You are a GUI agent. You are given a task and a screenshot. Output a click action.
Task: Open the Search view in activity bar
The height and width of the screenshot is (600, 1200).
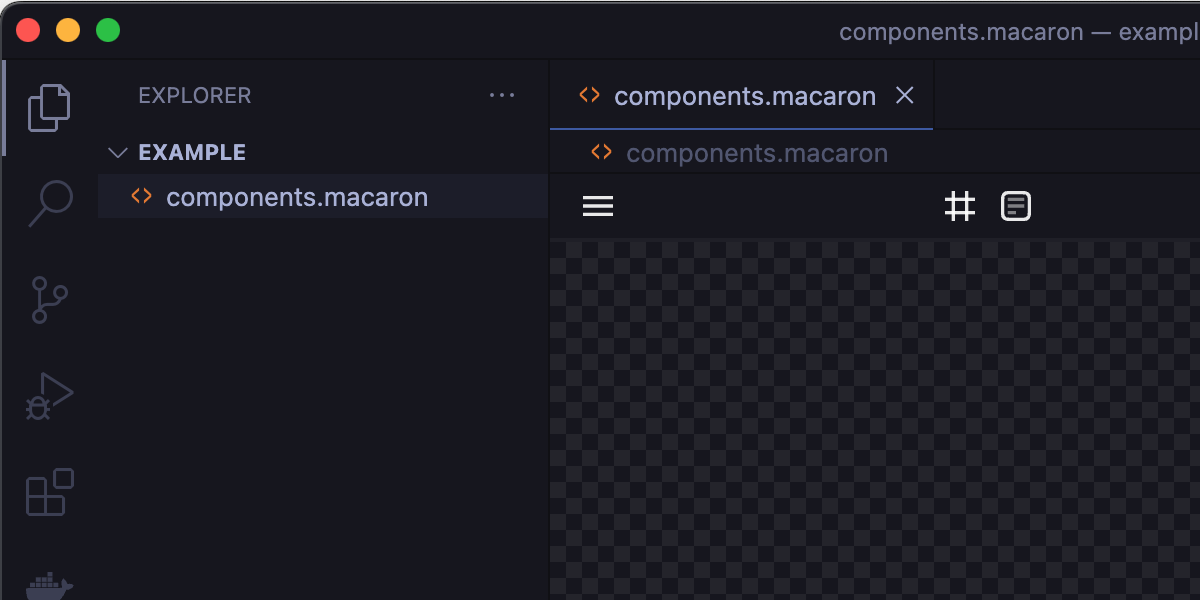[x=50, y=203]
